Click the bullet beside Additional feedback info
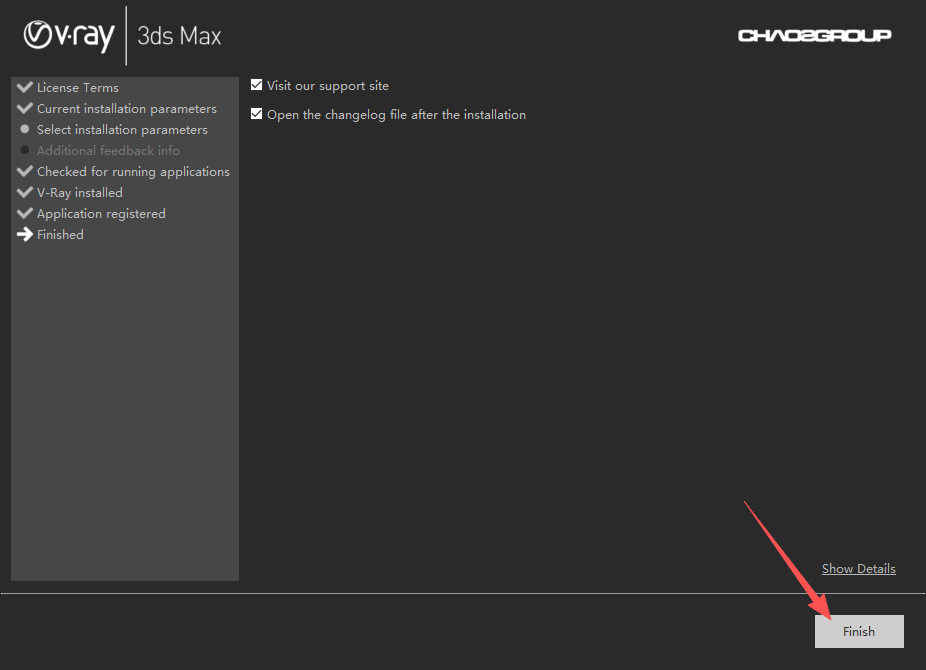 tap(25, 150)
